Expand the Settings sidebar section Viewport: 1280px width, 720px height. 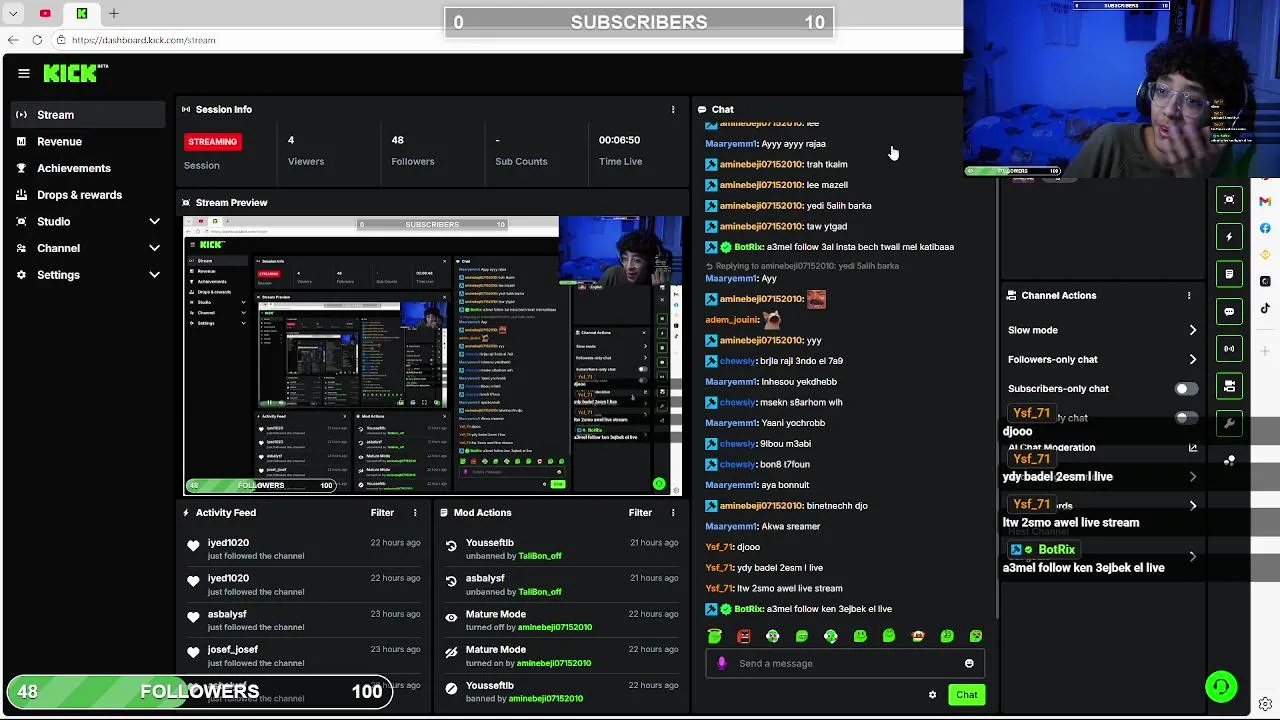point(154,275)
